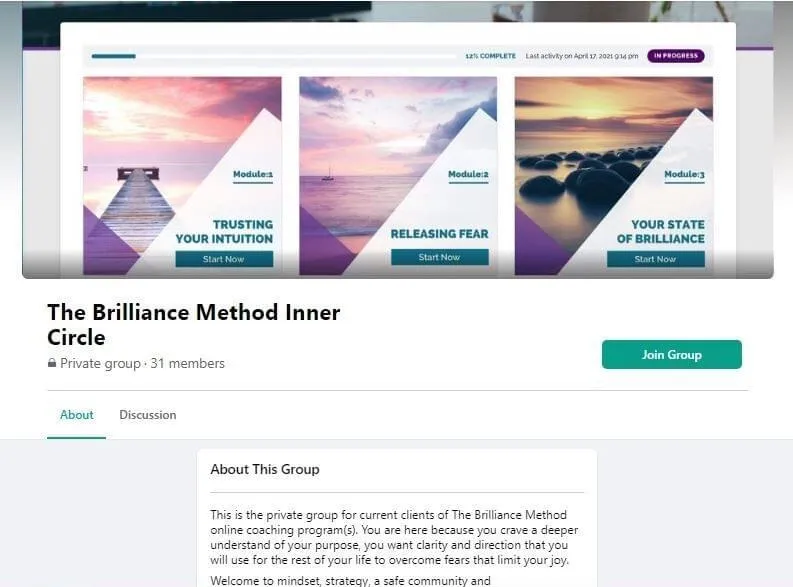
Task: Select the About tab
Action: 77,415
